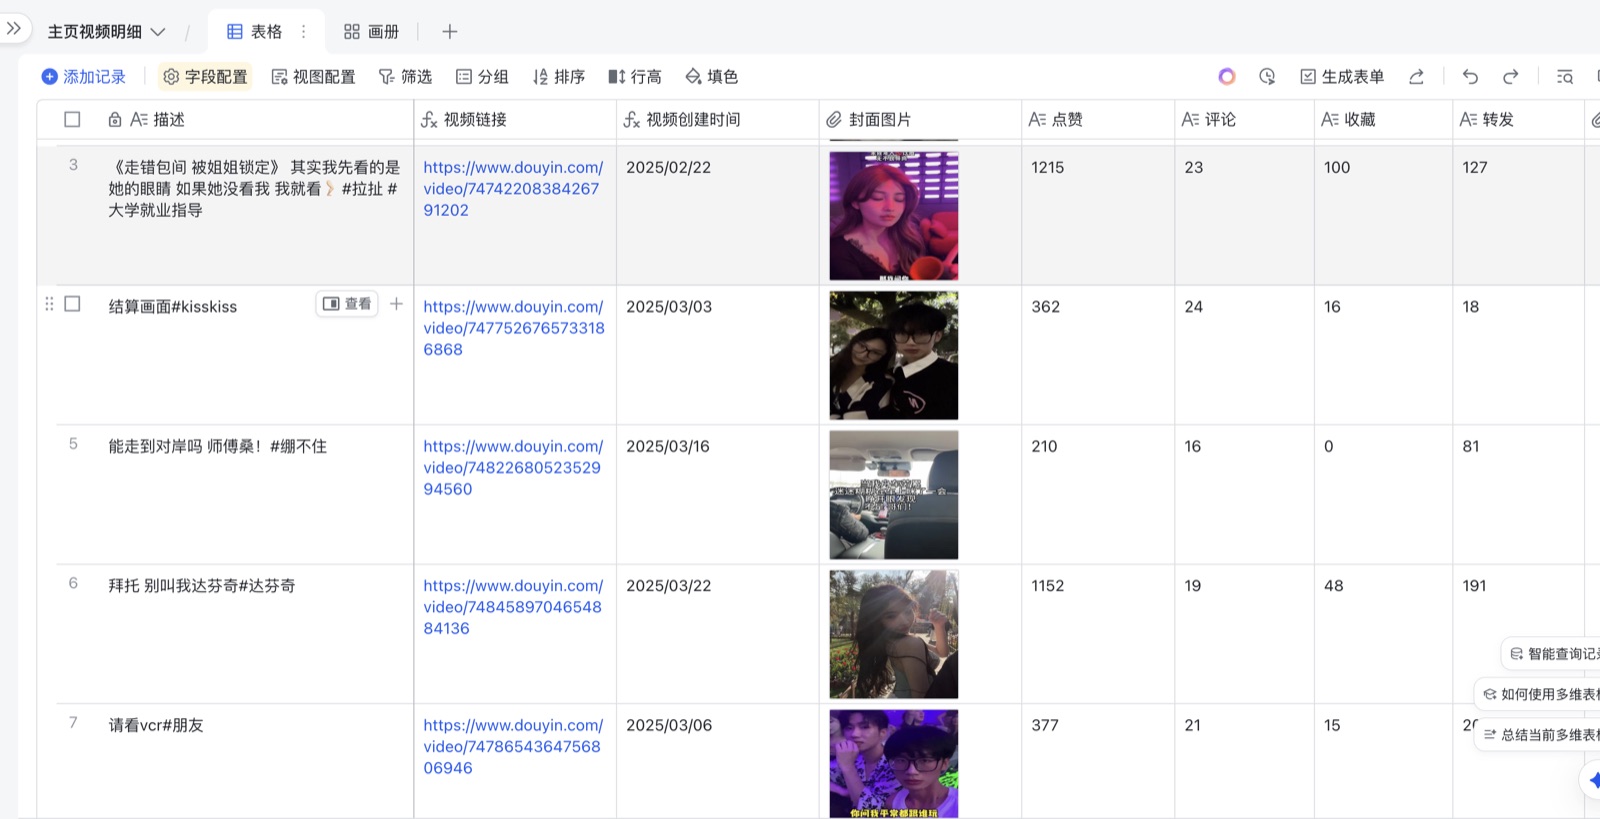Click 添加记录 to add a record
1600x819 pixels.
(84, 77)
